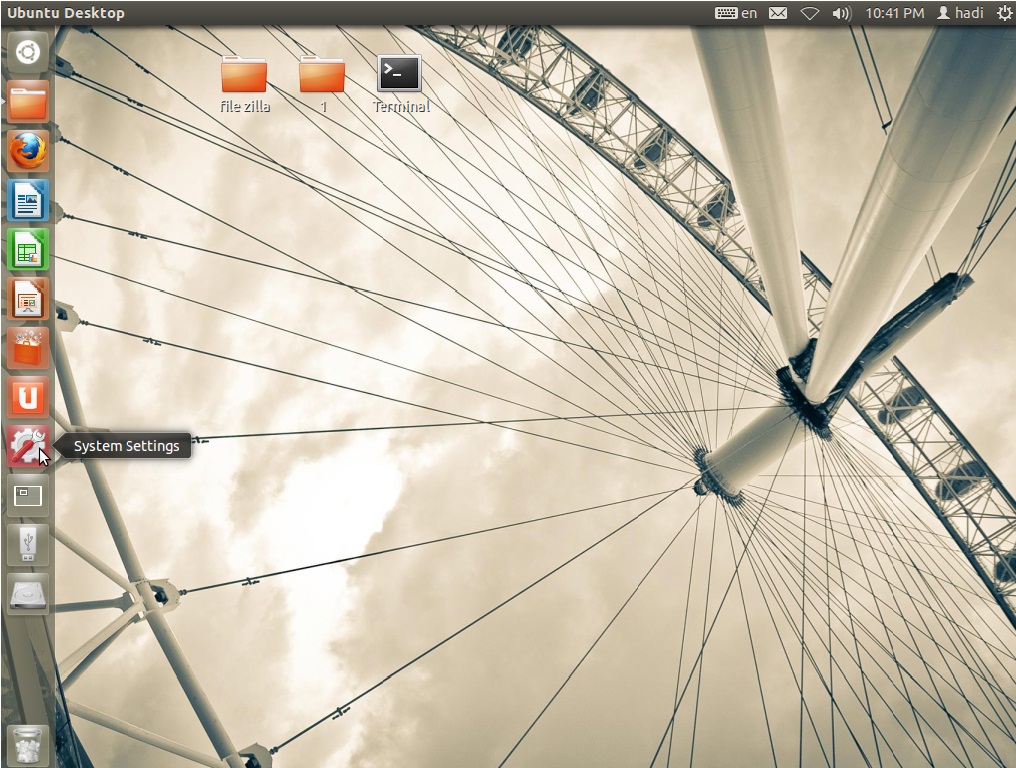Screen dimensions: 1016x768
Task: Launch Firefox web browser
Action: click(28, 151)
